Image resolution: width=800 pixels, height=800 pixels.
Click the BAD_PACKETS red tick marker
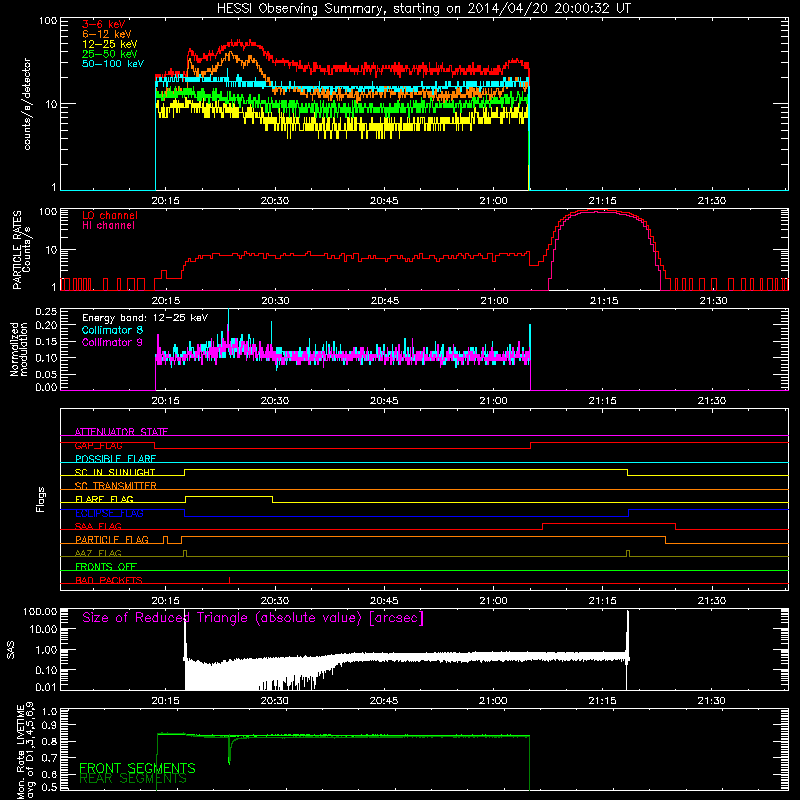point(230,580)
